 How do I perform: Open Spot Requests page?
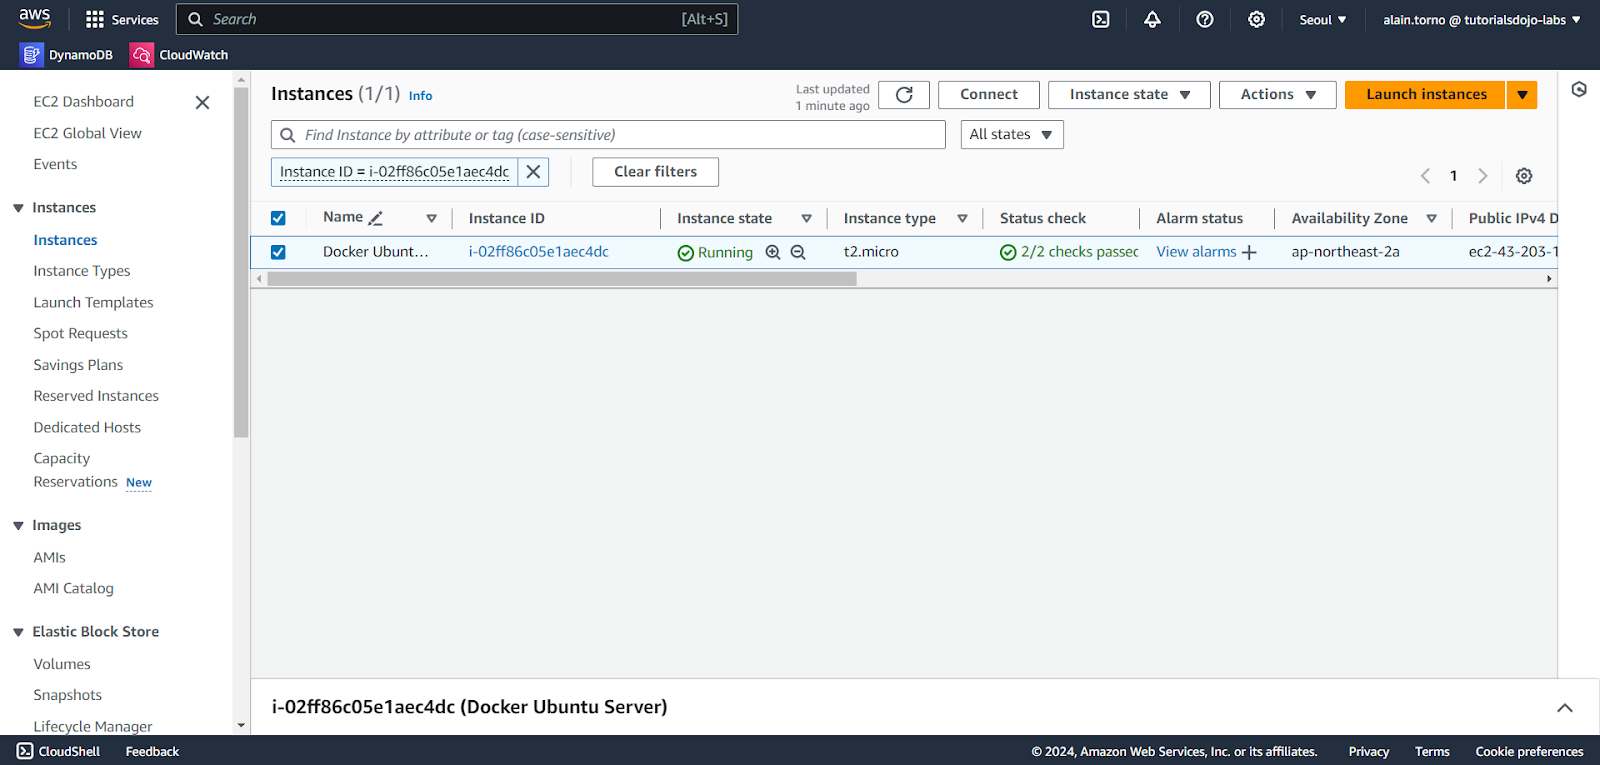[x=80, y=333]
